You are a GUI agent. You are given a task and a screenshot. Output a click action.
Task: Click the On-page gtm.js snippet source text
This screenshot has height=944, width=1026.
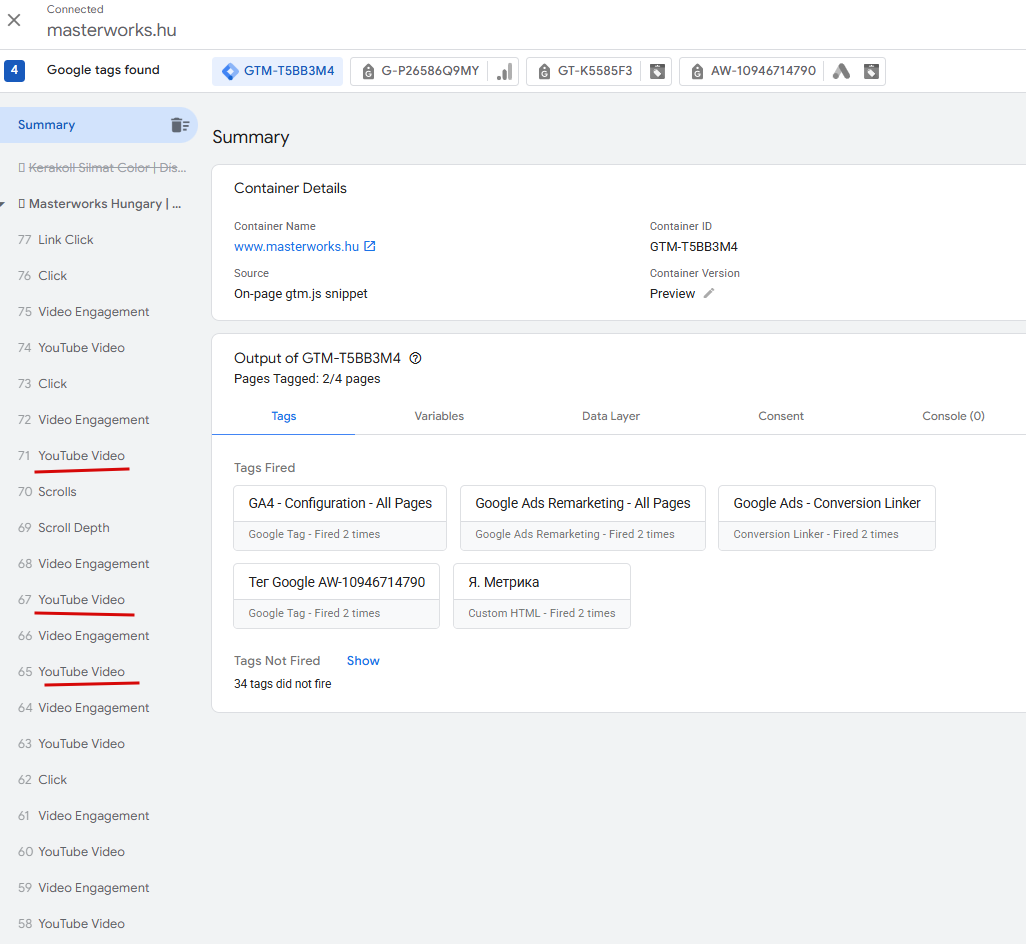click(300, 294)
